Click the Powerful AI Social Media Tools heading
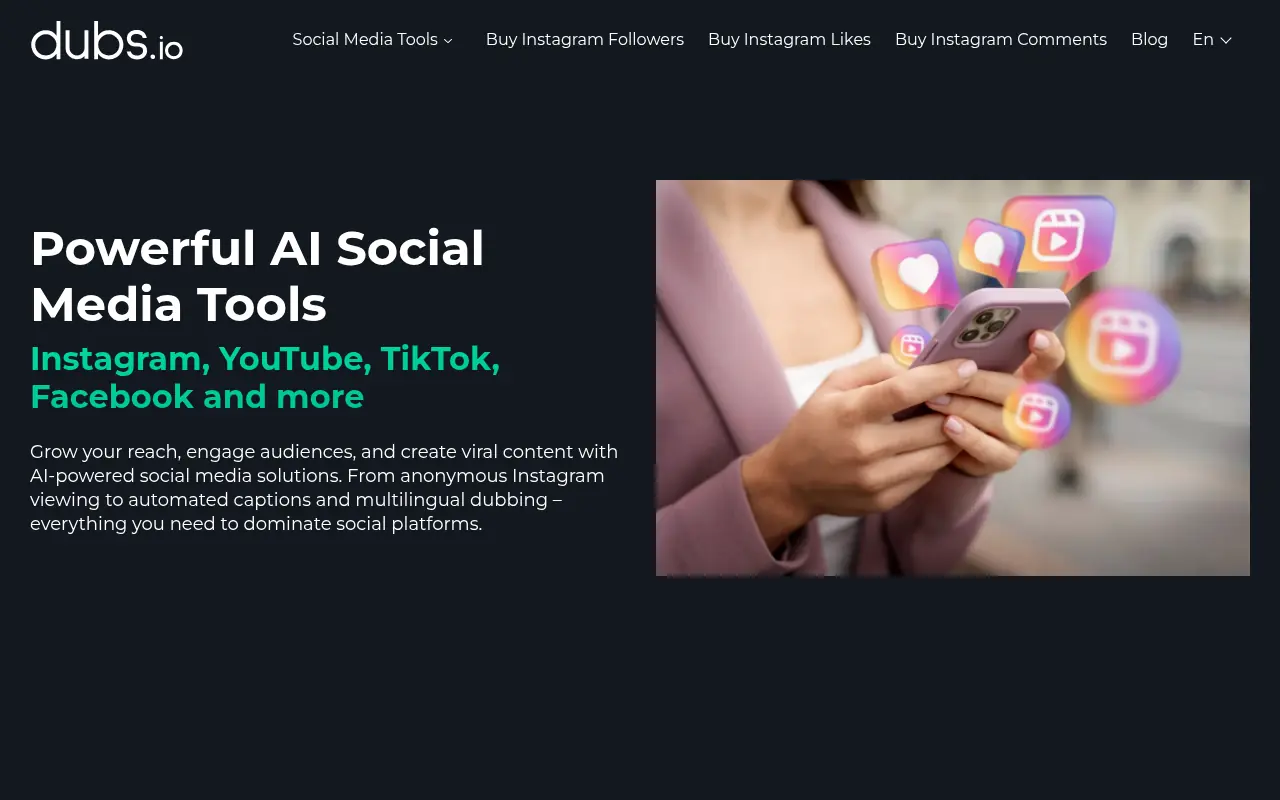This screenshot has height=800, width=1280. 257,276
